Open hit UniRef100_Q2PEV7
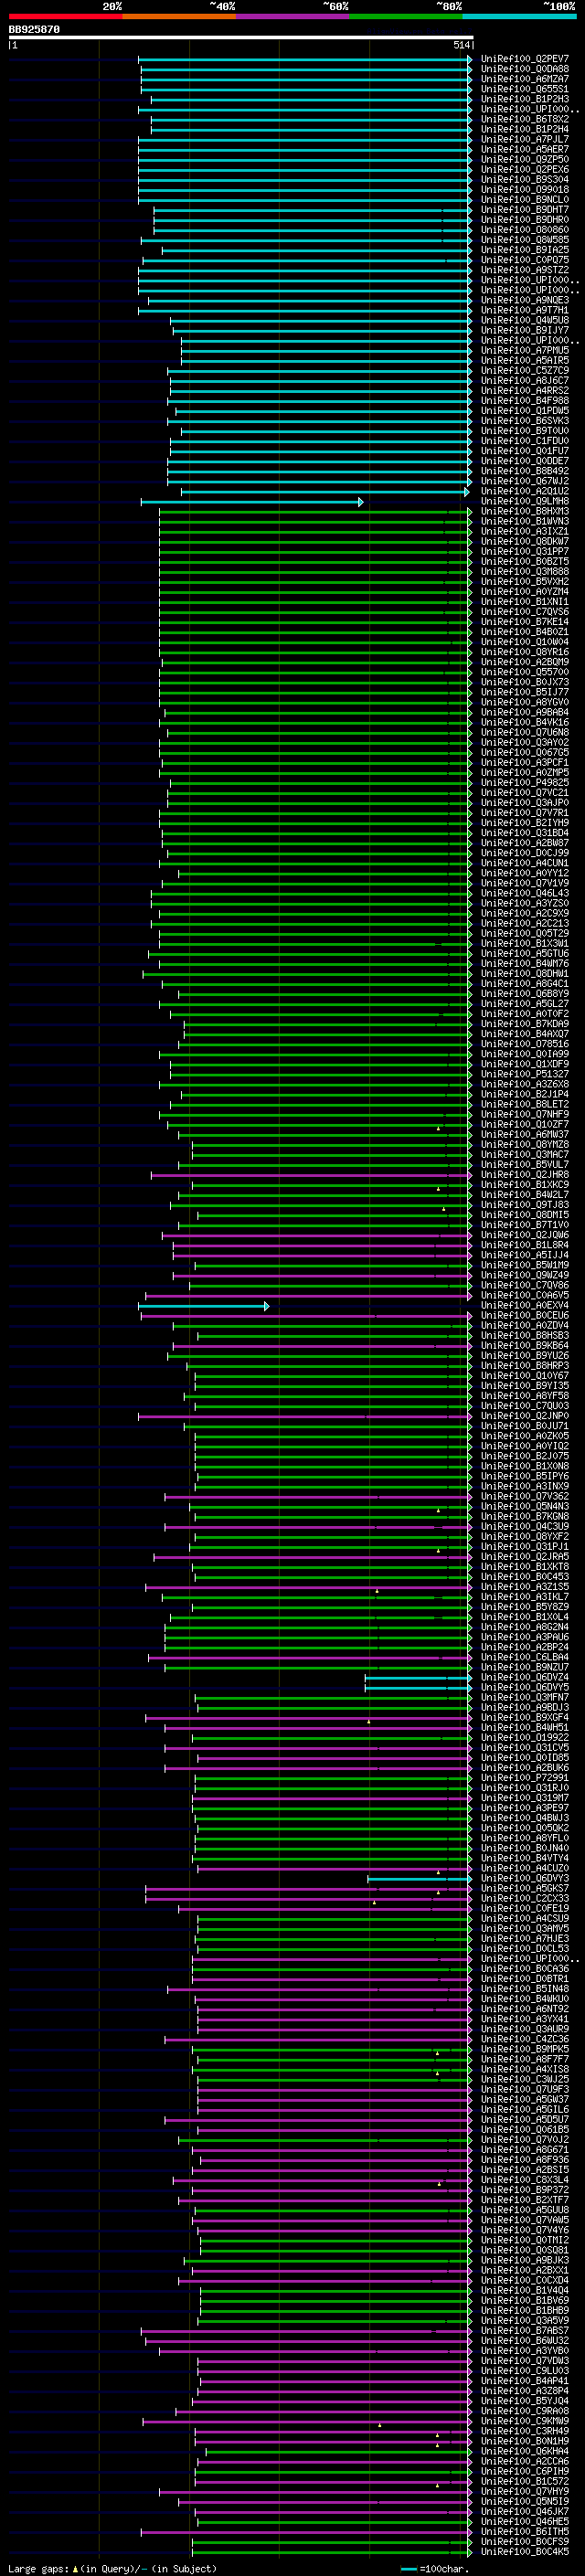 pos(525,59)
